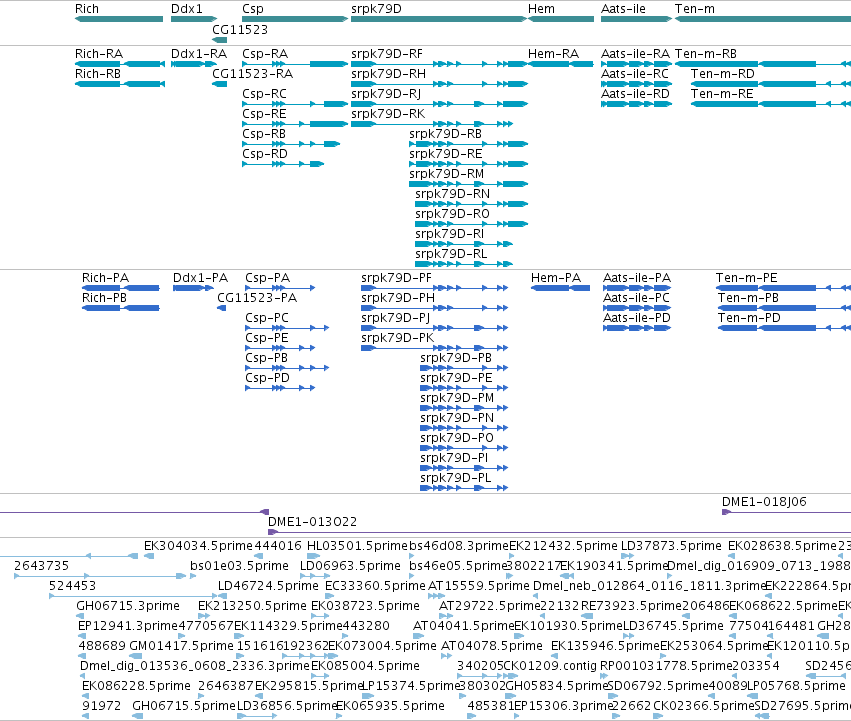Click the Csp-PA protein label
The image size is (851, 721).
click(x=268, y=278)
